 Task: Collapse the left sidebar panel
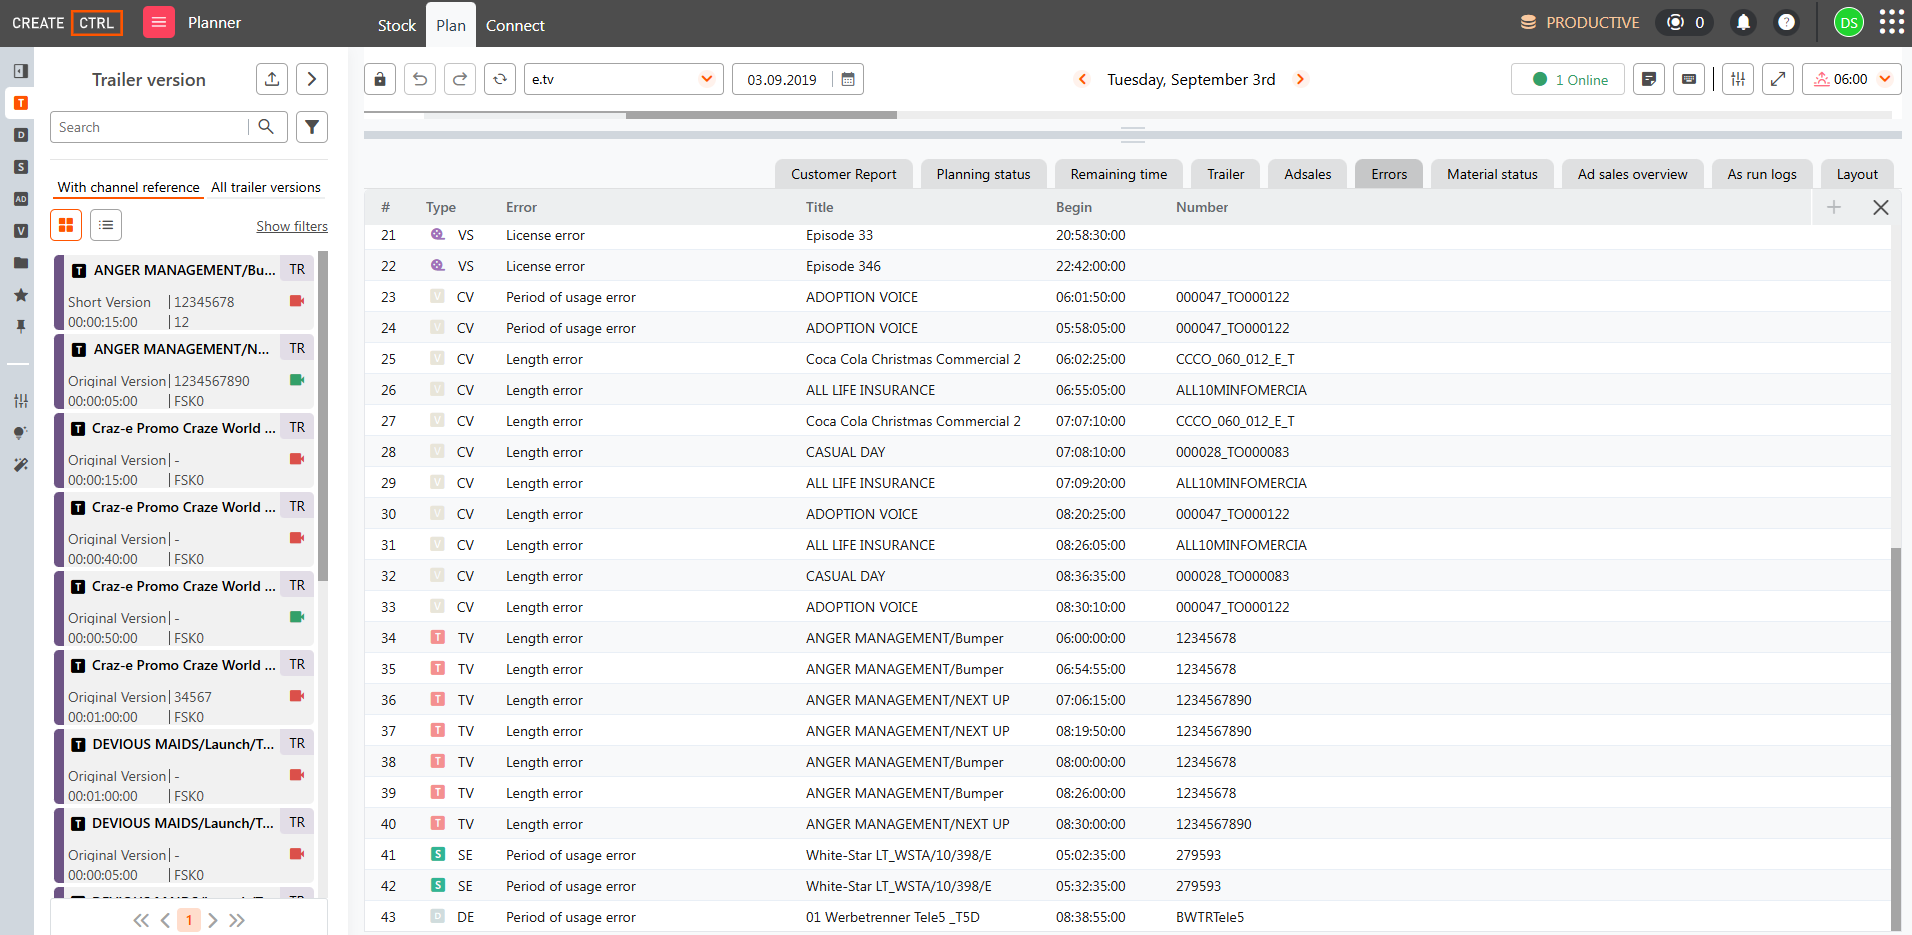(x=21, y=71)
